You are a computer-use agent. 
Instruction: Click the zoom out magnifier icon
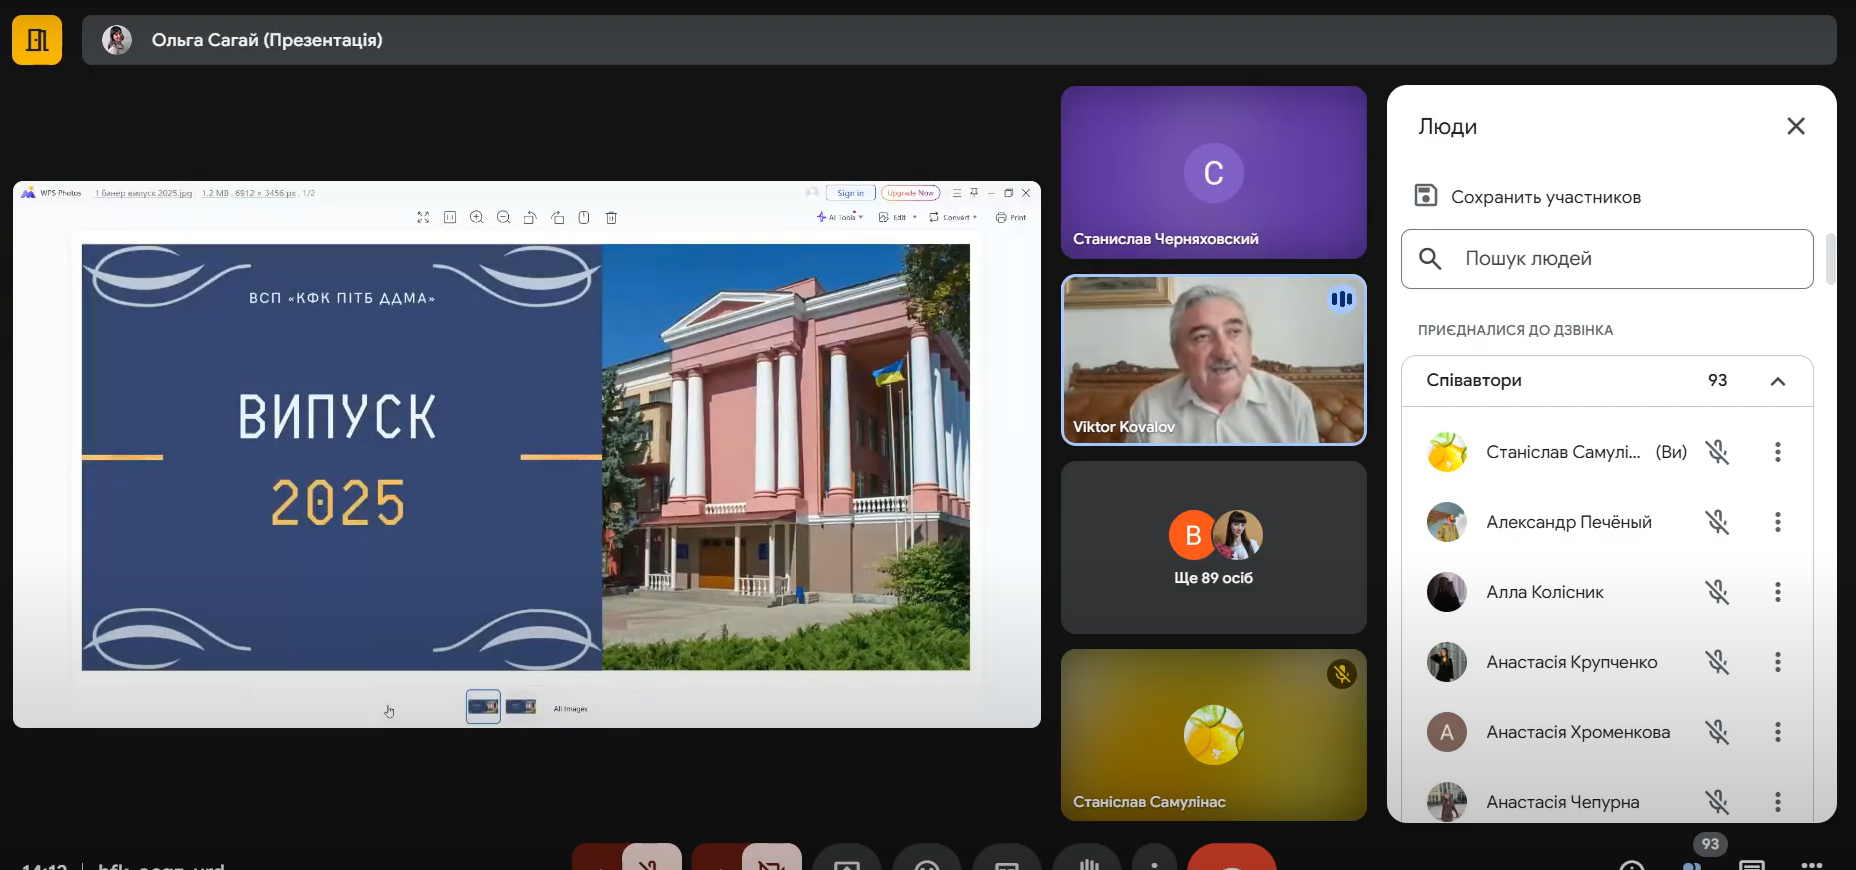click(504, 217)
